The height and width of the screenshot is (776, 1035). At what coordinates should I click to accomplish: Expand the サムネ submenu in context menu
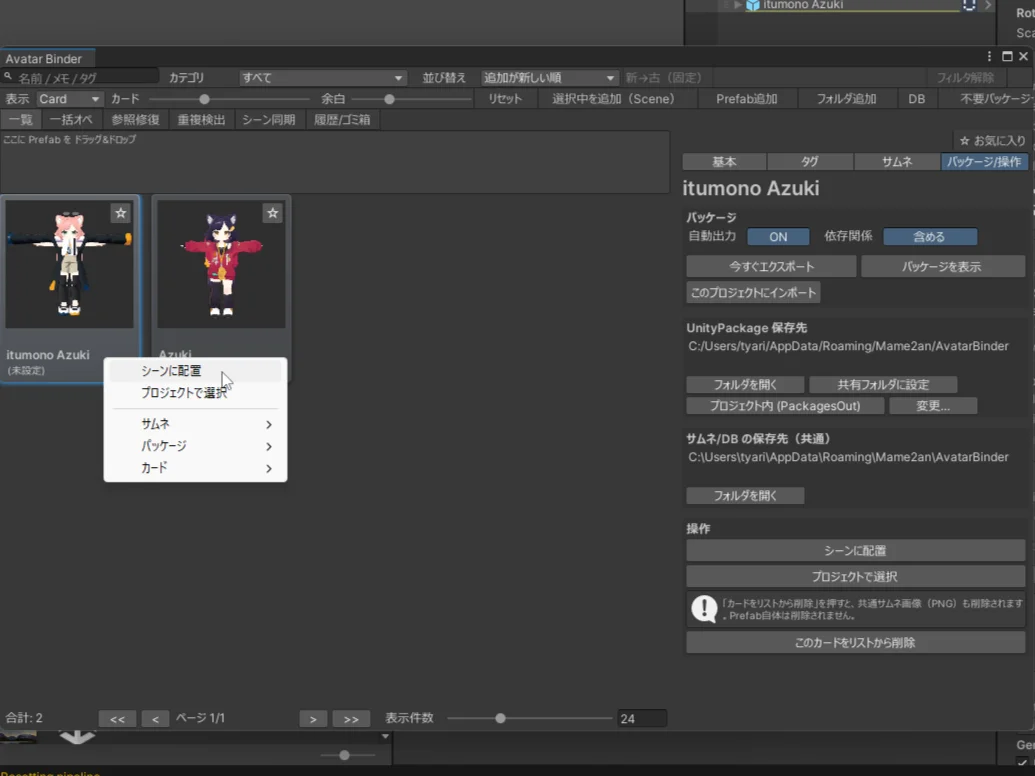coord(196,424)
